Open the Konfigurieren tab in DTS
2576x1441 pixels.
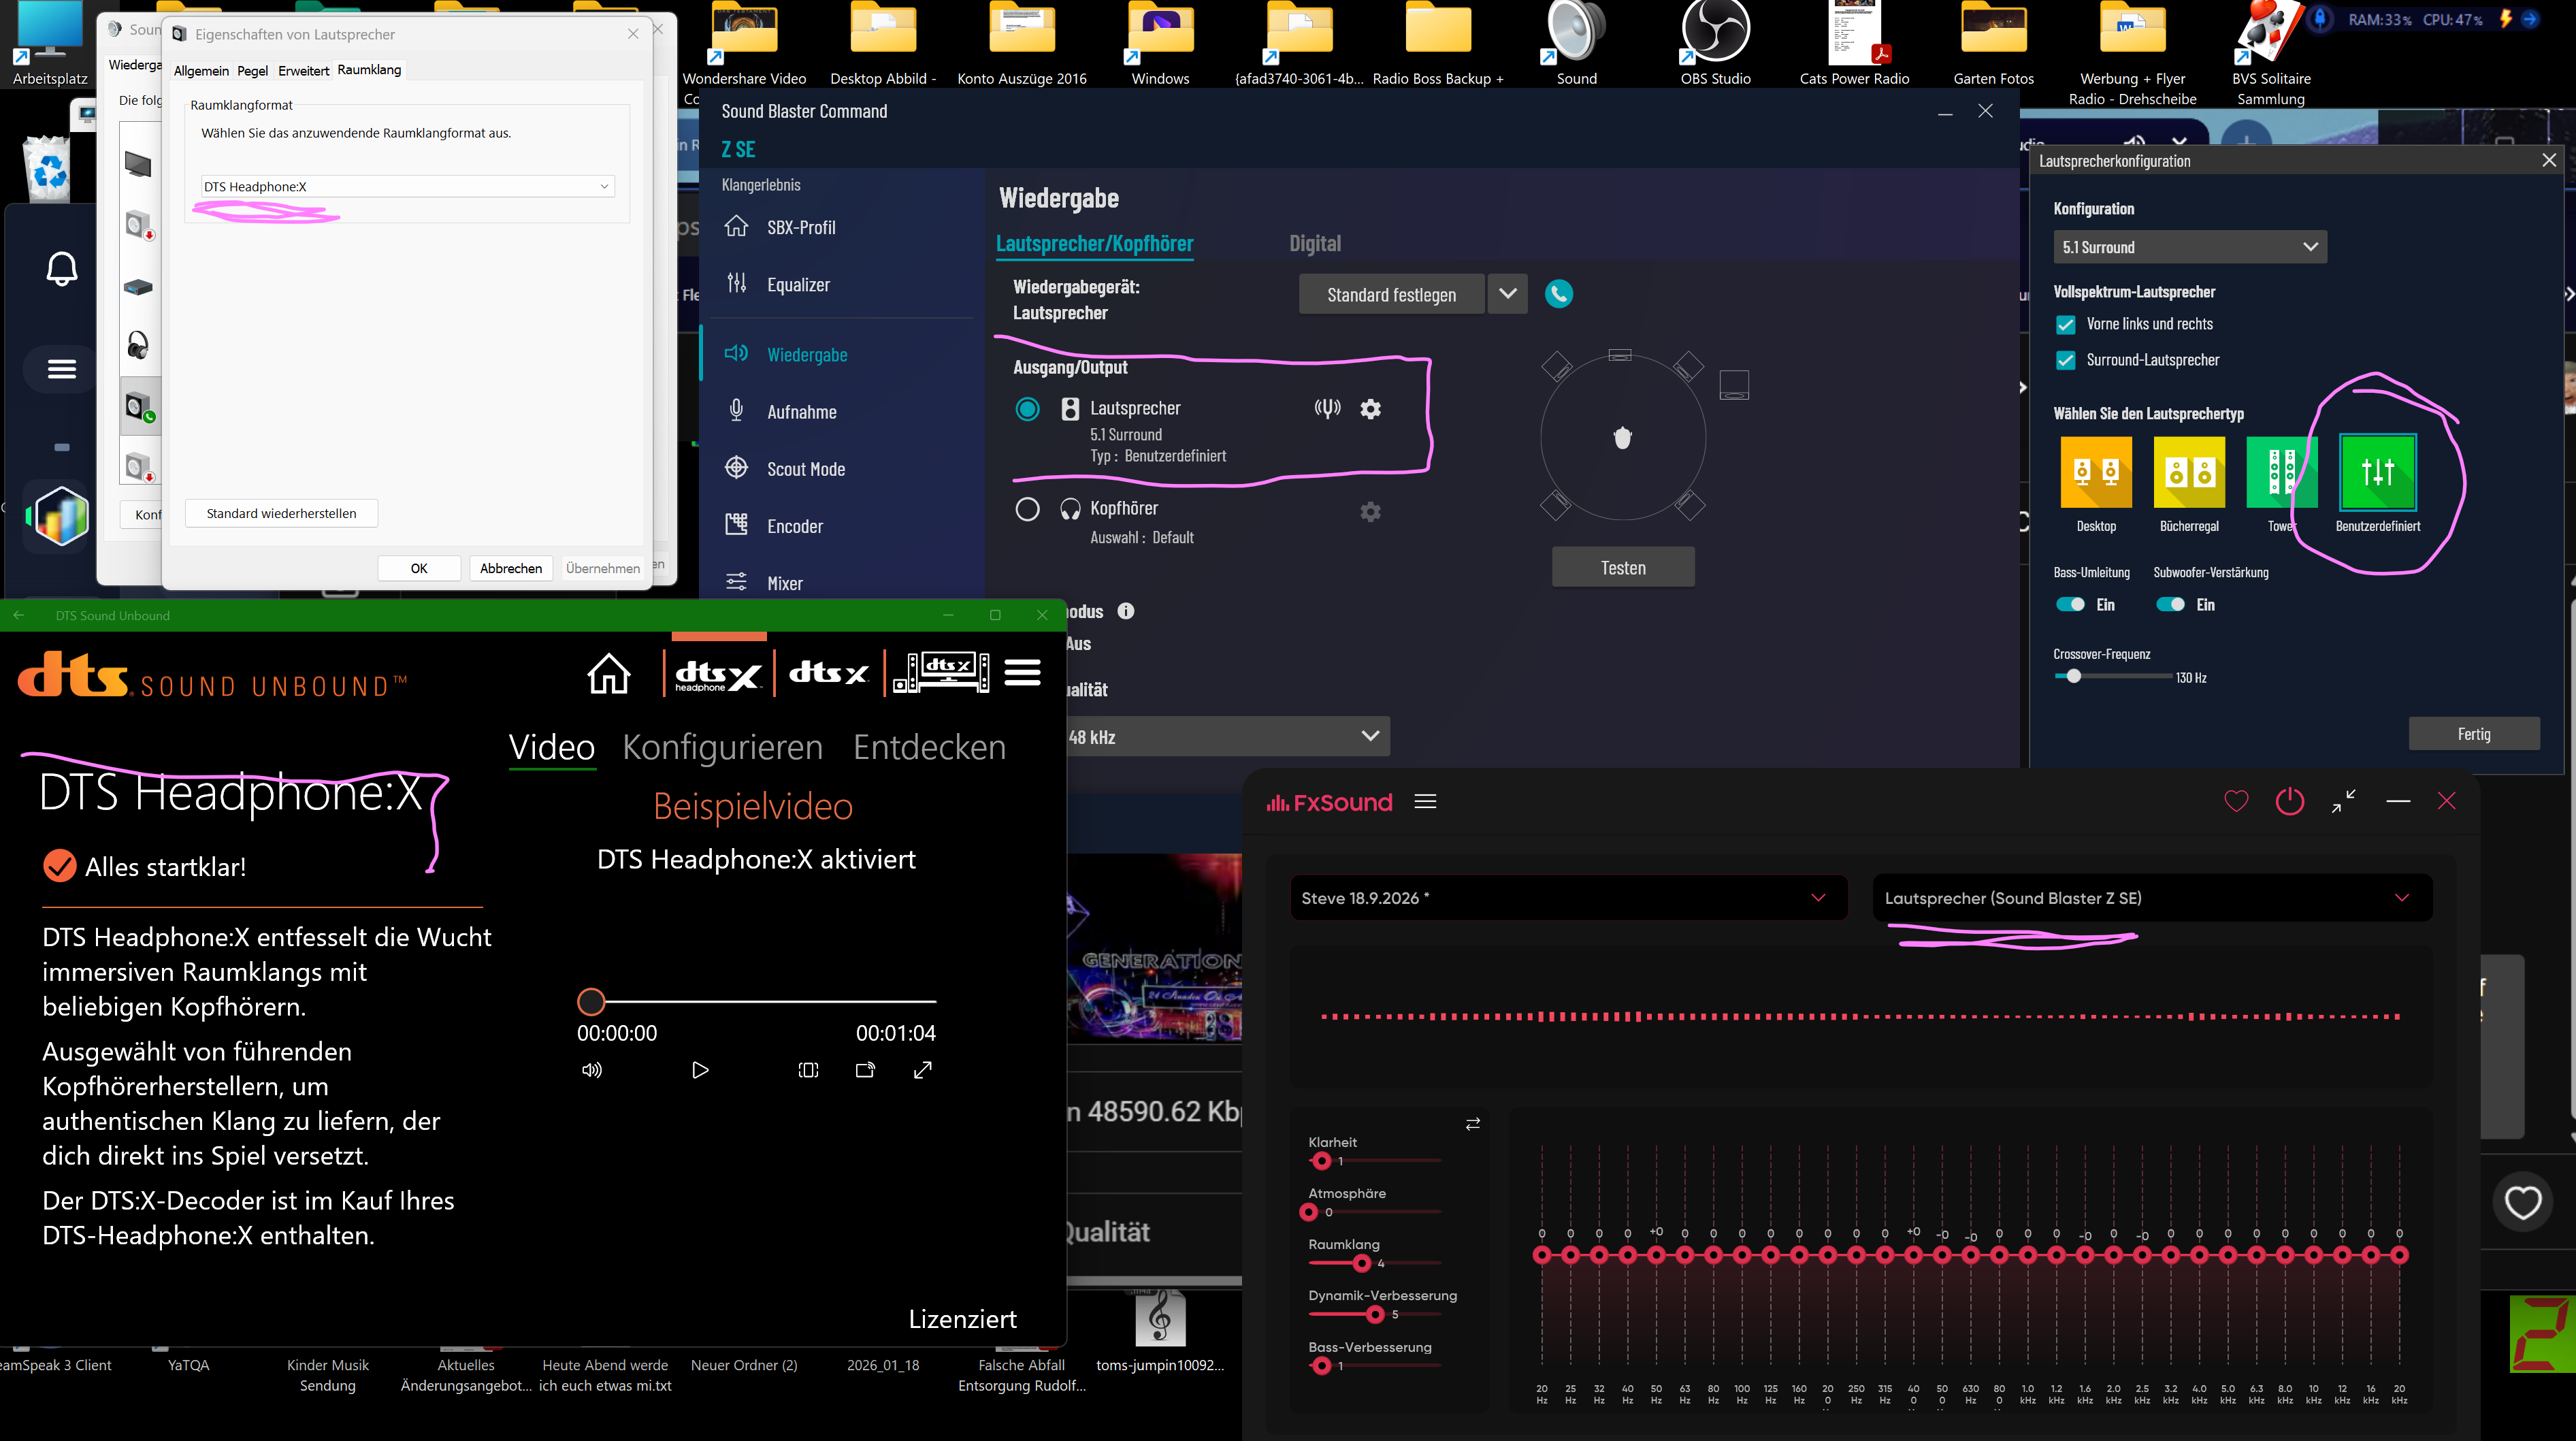click(722, 747)
